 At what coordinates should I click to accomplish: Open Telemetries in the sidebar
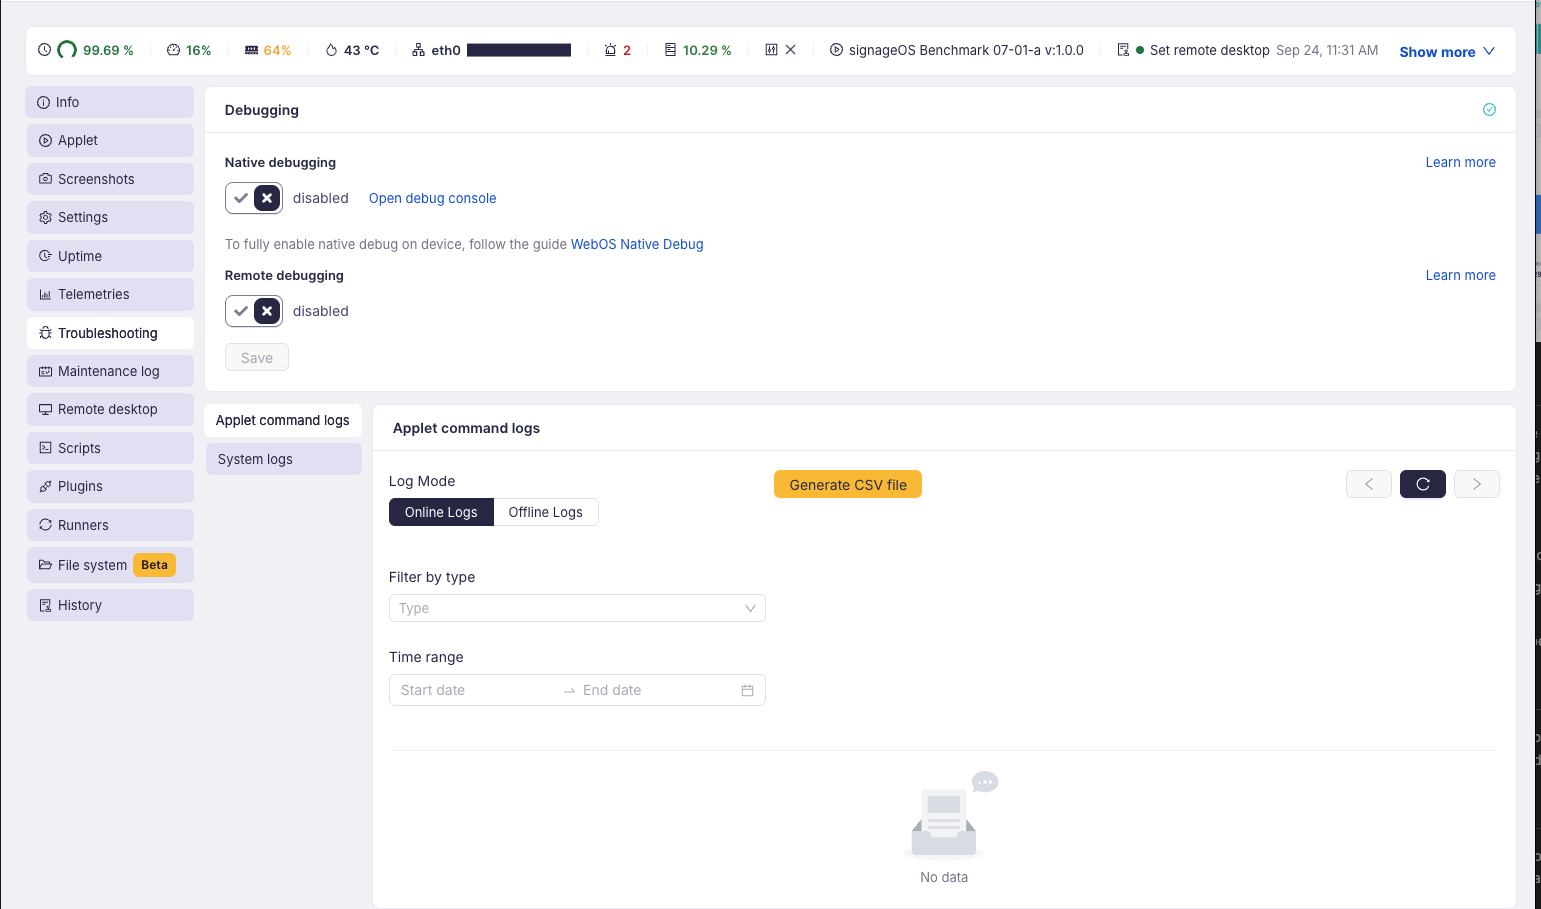coord(110,294)
